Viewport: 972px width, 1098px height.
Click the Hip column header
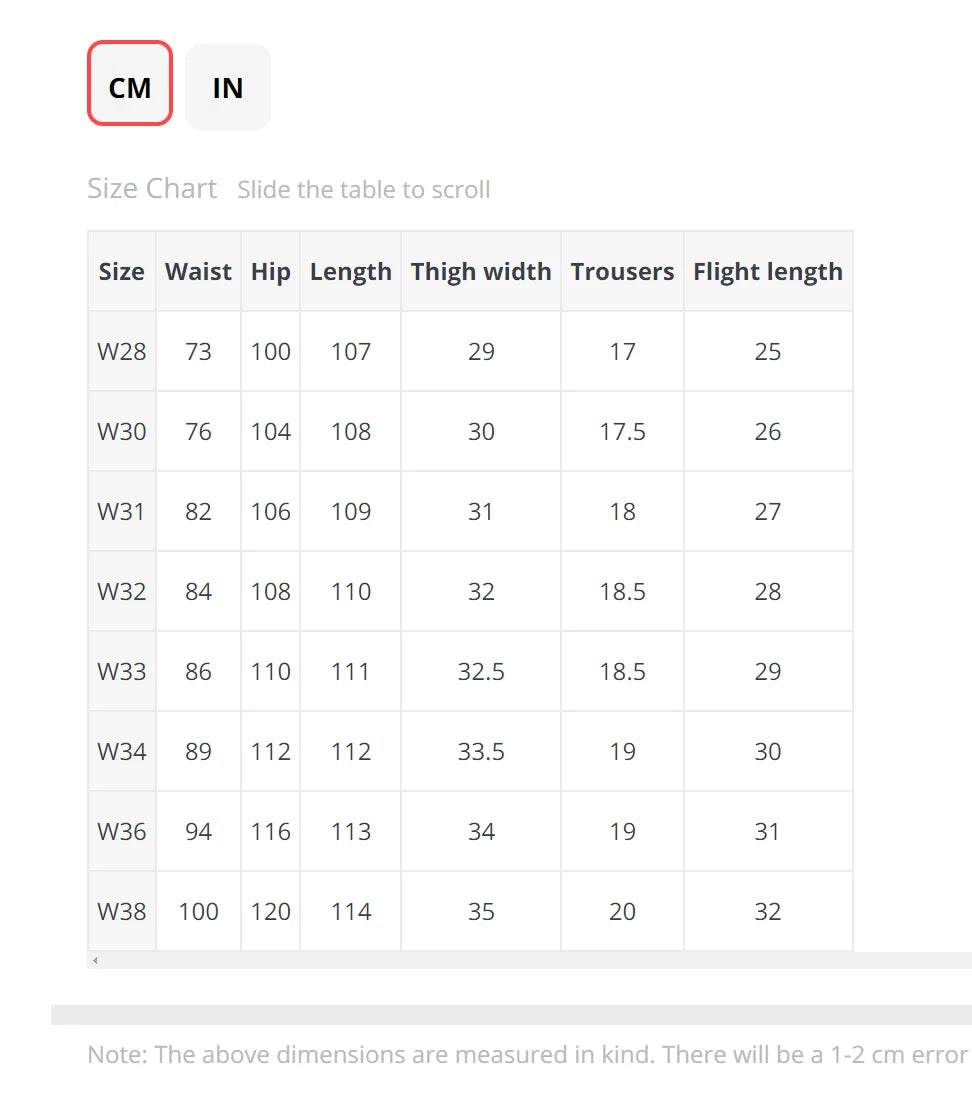point(270,272)
